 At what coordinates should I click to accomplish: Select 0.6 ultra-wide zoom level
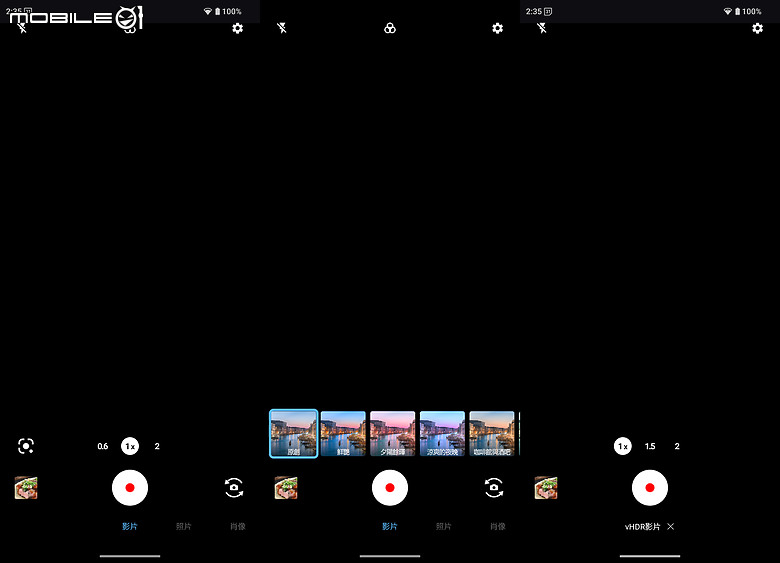102,446
